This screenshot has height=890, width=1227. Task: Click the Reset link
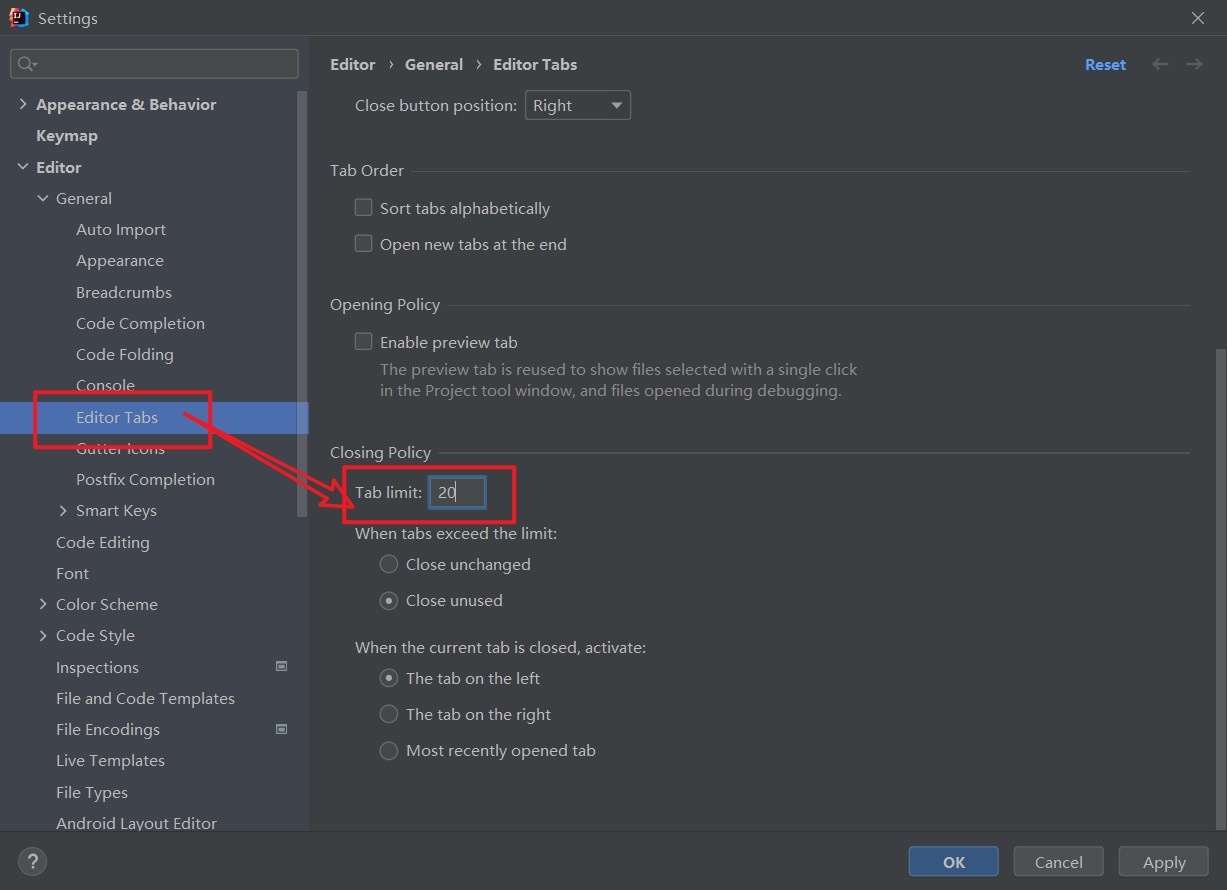click(1105, 64)
